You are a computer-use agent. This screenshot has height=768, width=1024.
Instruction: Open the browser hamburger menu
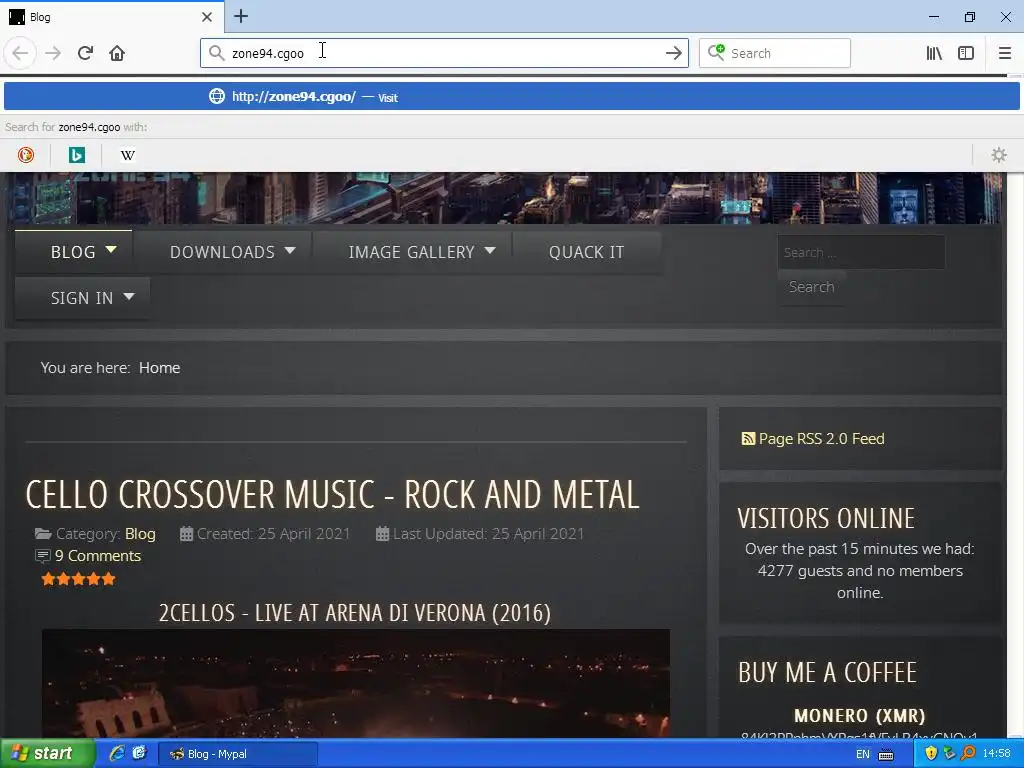pyautogui.click(x=1005, y=53)
